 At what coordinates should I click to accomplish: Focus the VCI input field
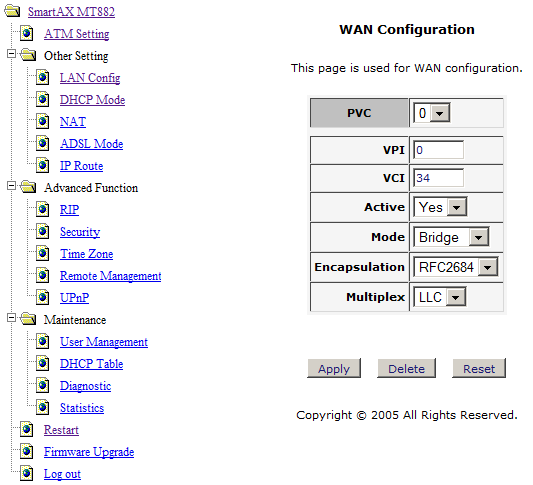(x=439, y=178)
